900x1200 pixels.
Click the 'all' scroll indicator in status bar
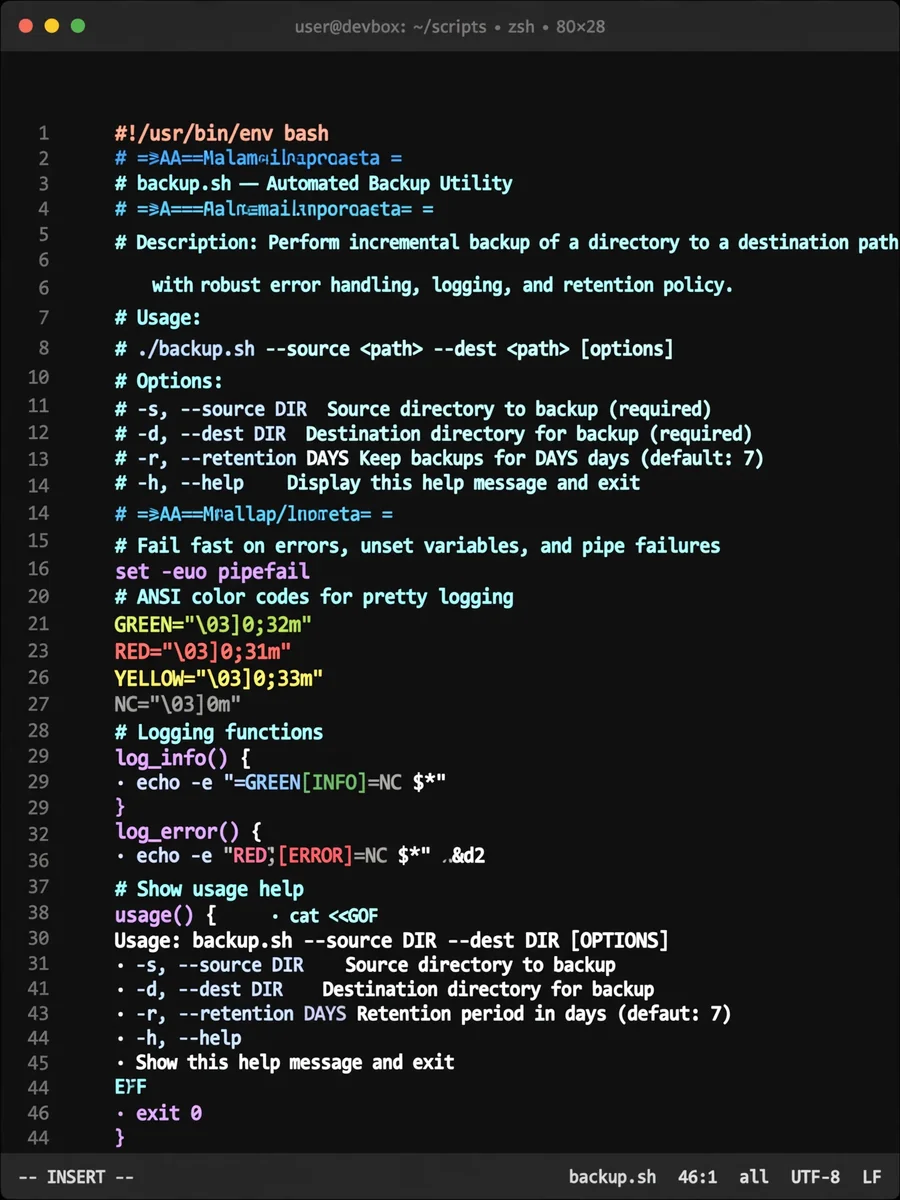(754, 1177)
